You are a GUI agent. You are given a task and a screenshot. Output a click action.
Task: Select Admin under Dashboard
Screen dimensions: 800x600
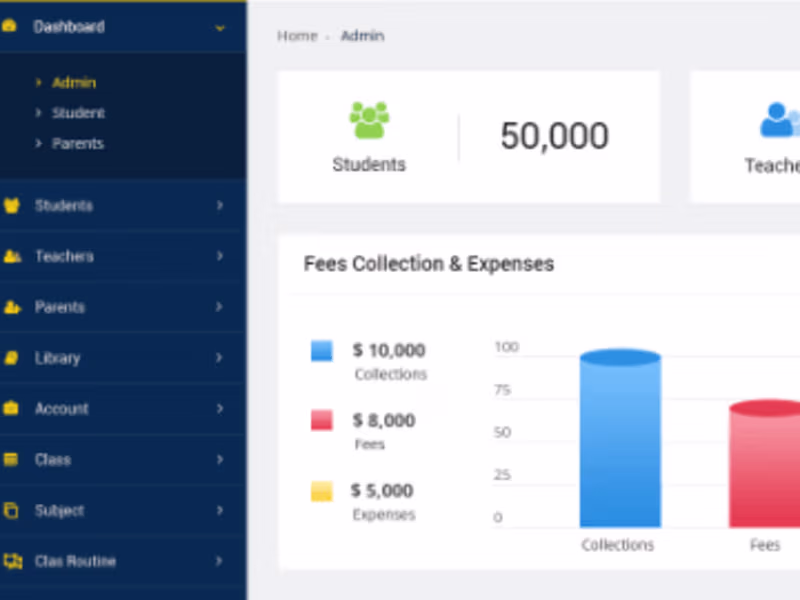(x=74, y=83)
